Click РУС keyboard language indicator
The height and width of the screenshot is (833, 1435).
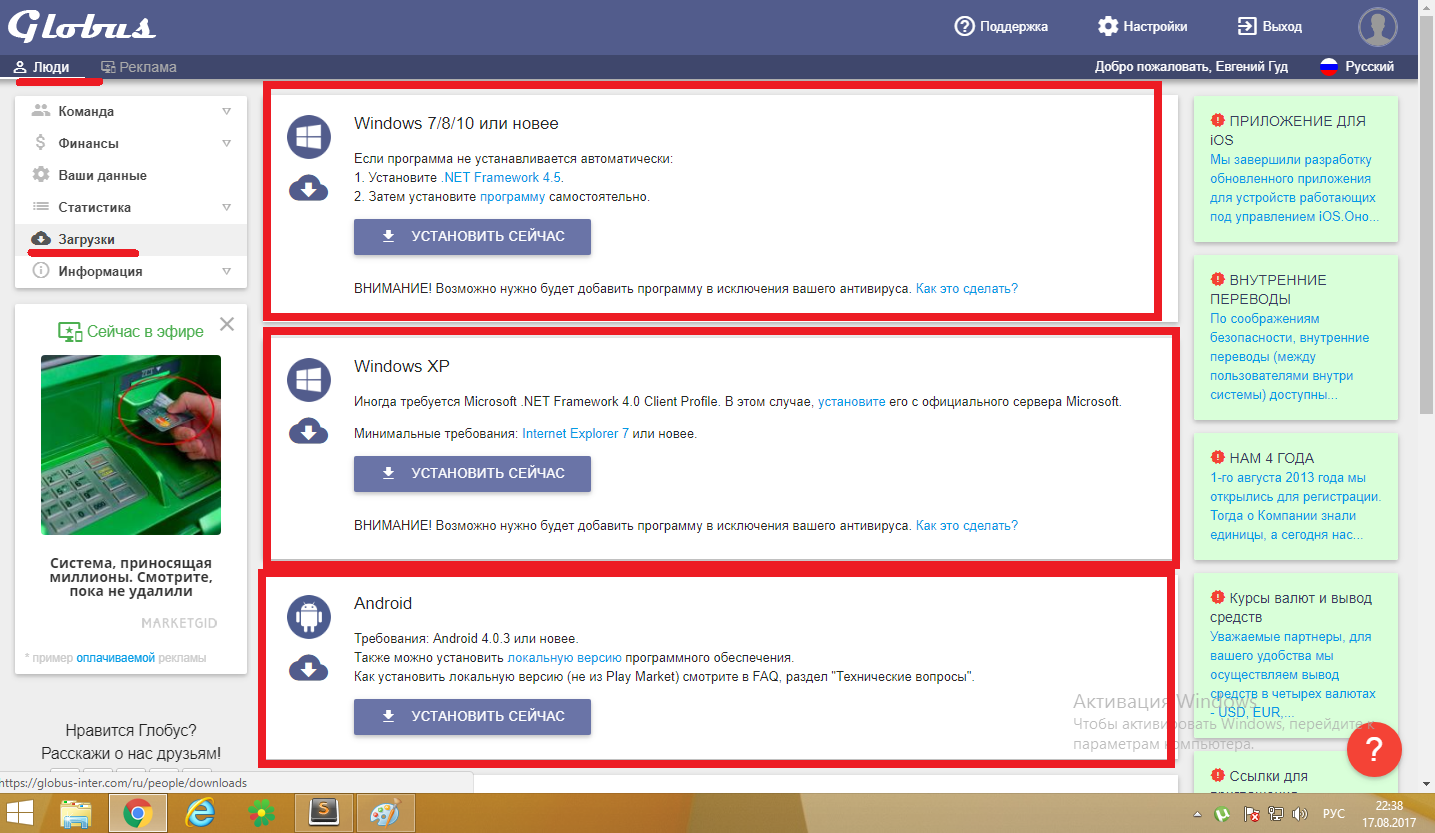click(x=1334, y=815)
